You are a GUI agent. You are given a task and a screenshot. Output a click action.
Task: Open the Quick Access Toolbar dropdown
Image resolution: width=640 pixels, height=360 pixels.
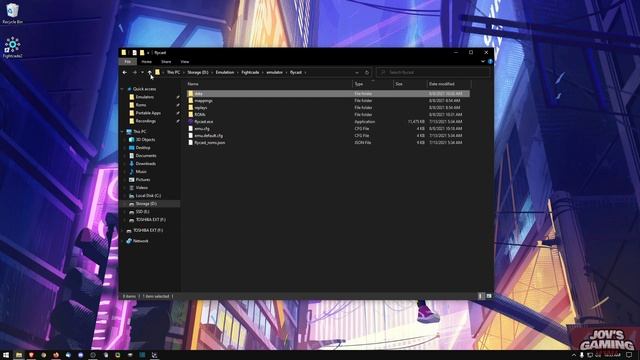(148, 53)
